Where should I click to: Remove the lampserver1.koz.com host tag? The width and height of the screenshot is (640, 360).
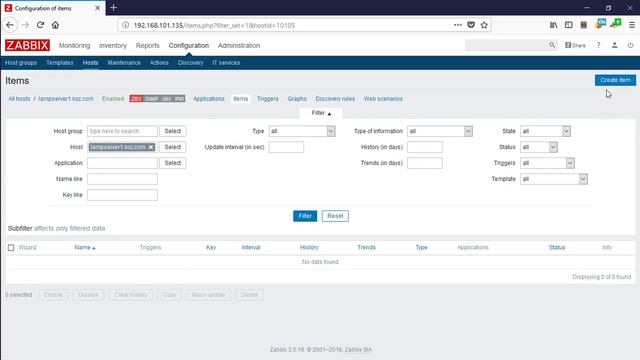151,147
